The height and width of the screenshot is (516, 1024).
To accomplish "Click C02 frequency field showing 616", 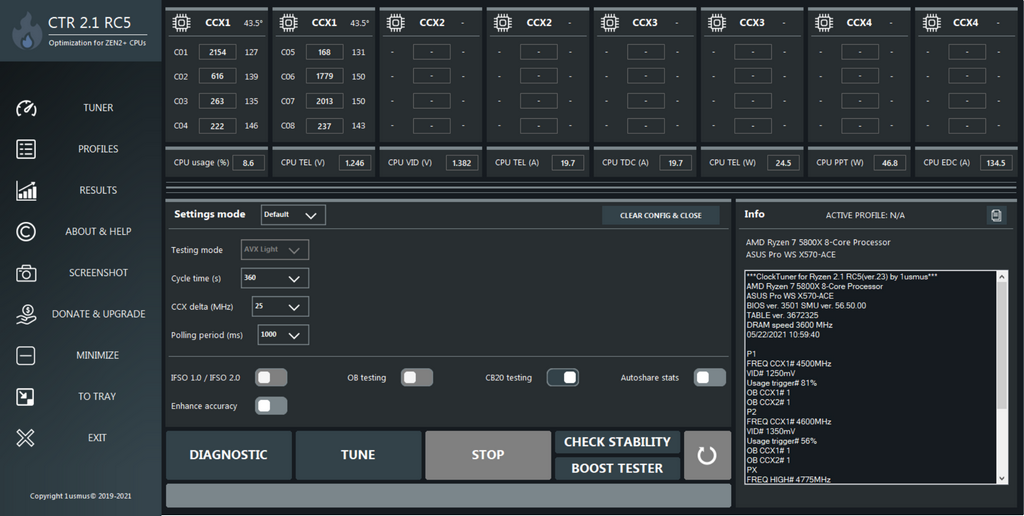I will [217, 76].
